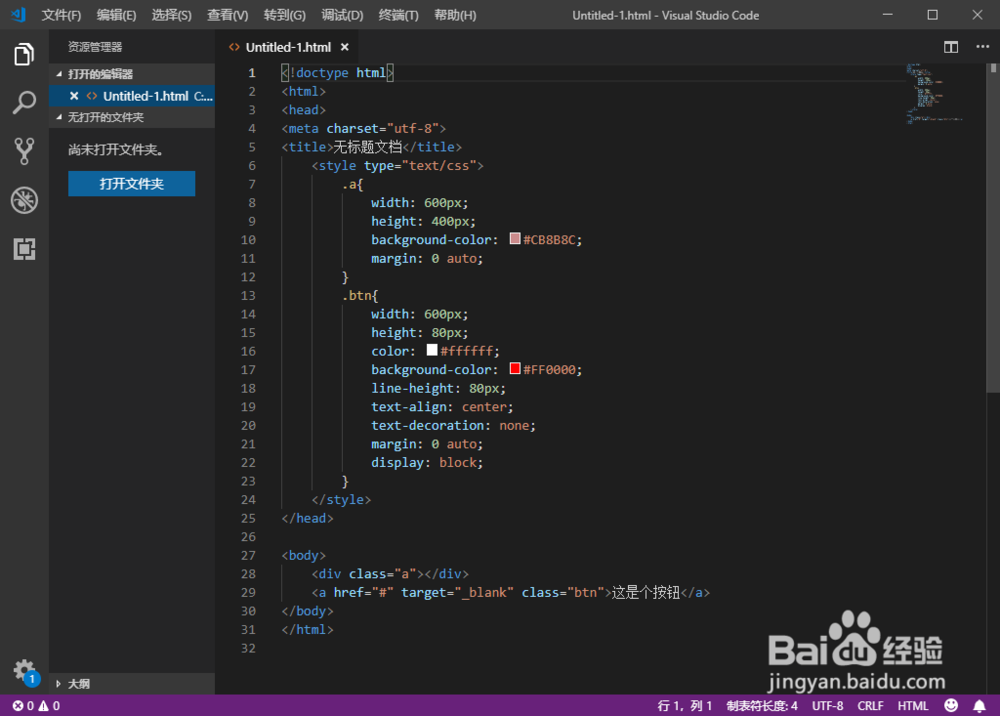Open the editor more actions ellipsis
This screenshot has height=716, width=1000.
click(982, 47)
